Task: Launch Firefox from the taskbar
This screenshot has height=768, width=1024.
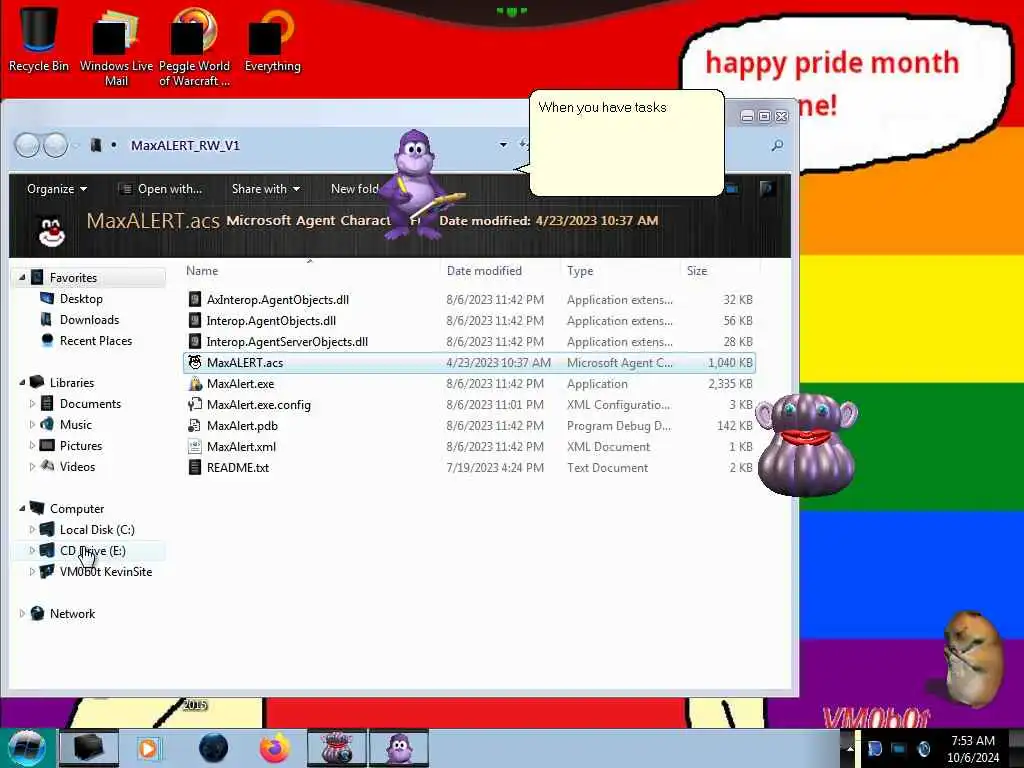Action: click(x=275, y=748)
